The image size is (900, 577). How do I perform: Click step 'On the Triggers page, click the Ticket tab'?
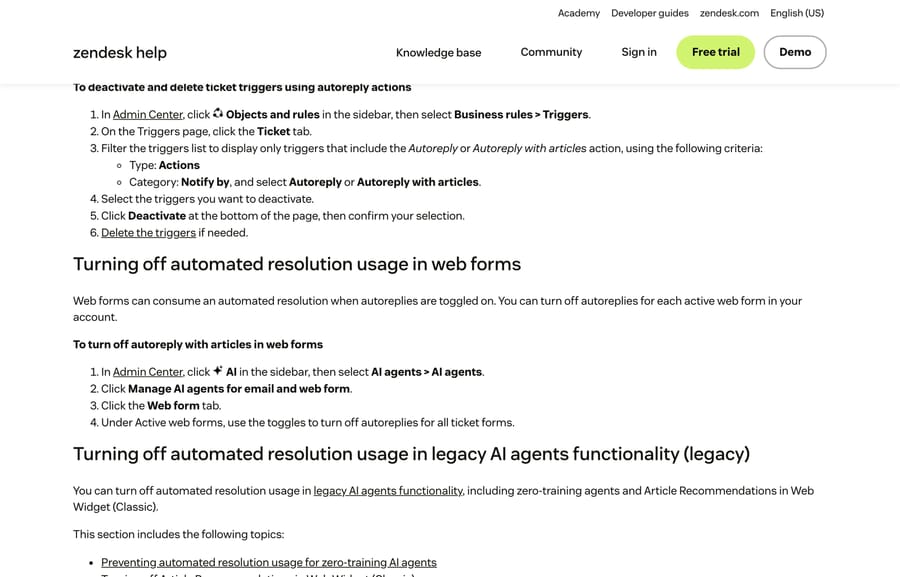click(x=206, y=131)
